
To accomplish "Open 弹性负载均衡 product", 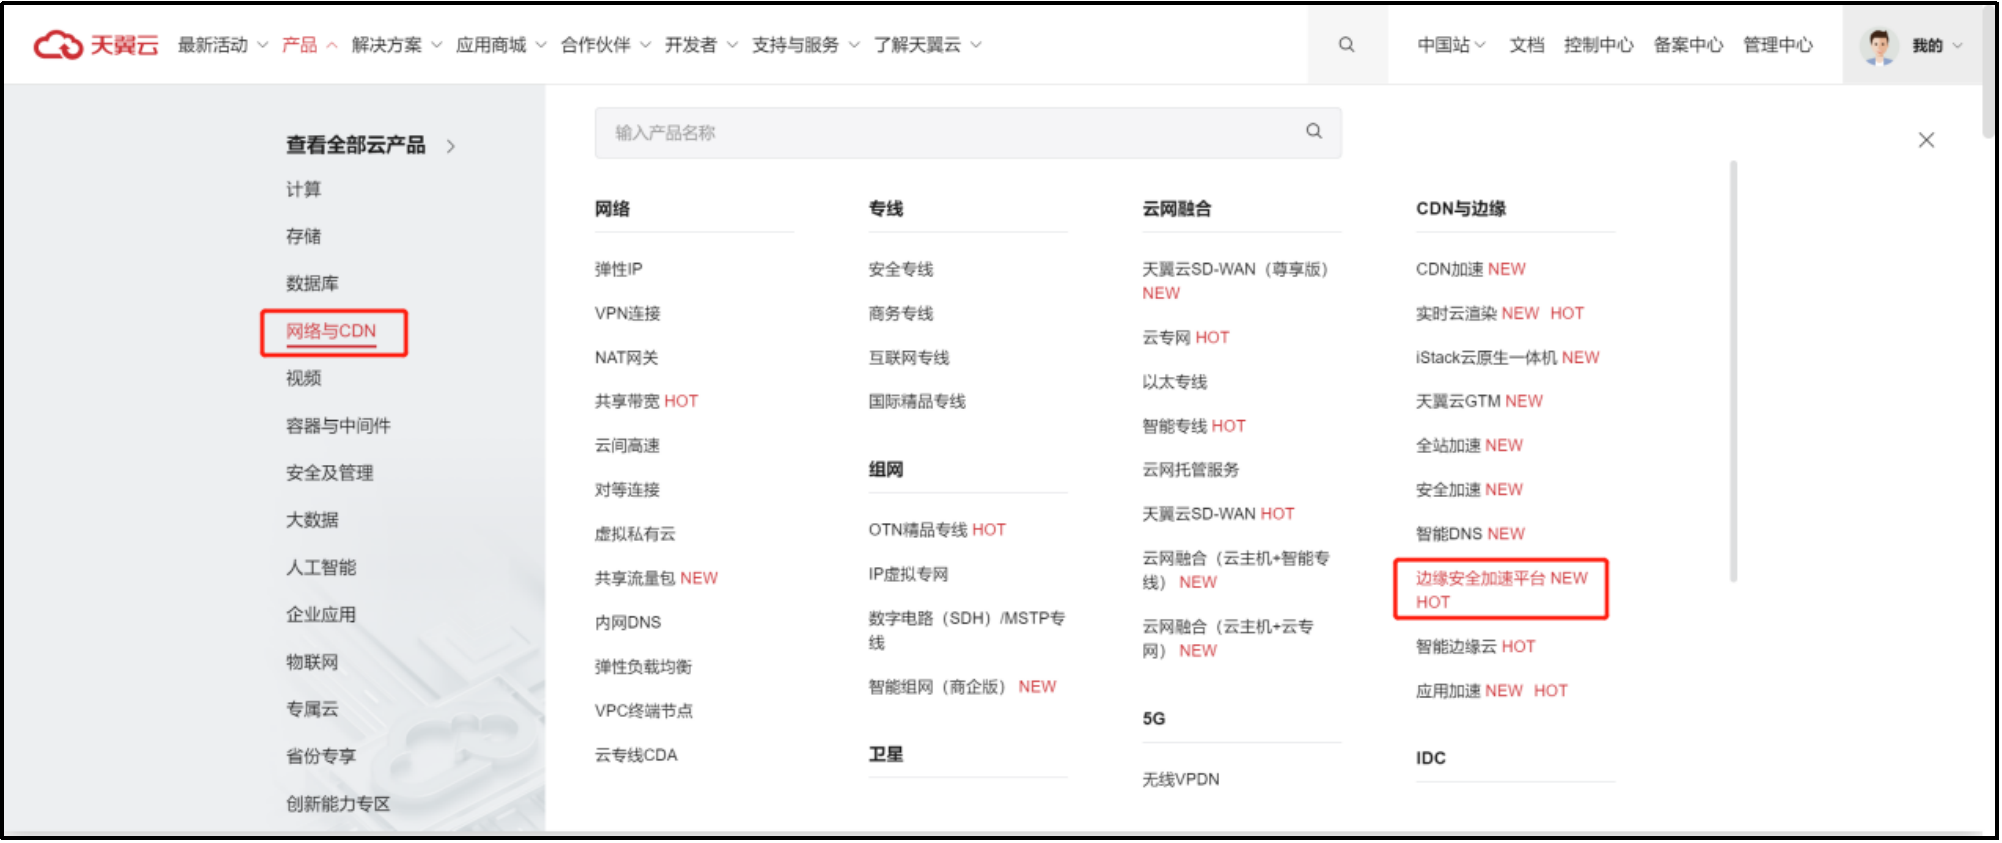I will (643, 666).
